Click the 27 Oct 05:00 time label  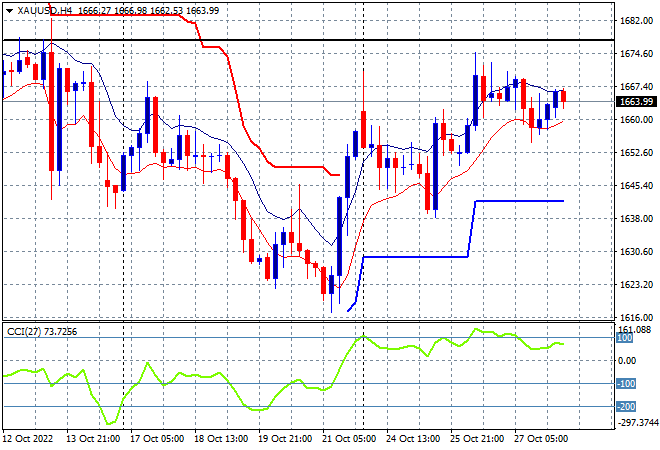tap(541, 439)
